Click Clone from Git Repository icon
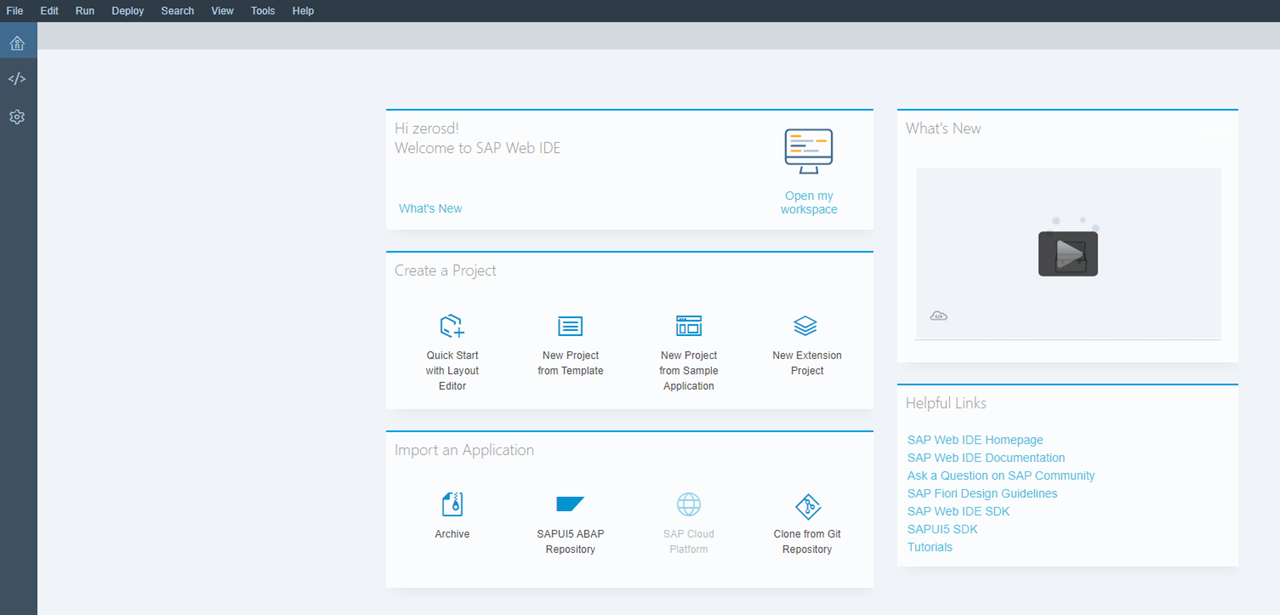 [x=807, y=505]
